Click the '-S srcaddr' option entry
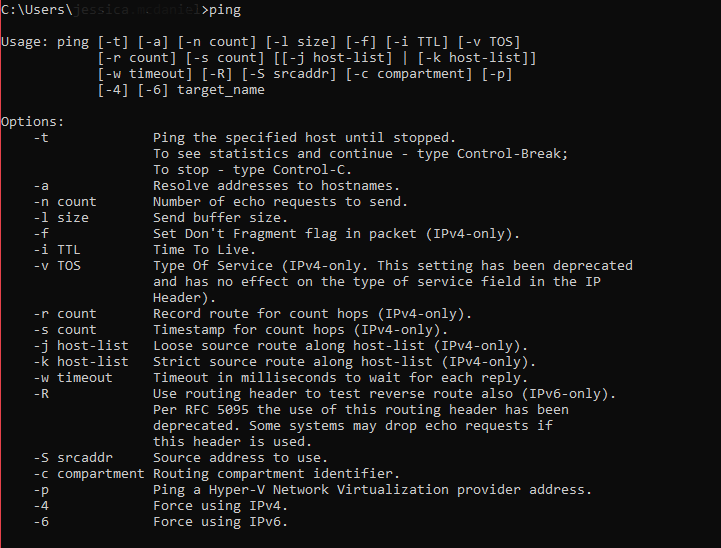721x548 pixels. pos(73,458)
